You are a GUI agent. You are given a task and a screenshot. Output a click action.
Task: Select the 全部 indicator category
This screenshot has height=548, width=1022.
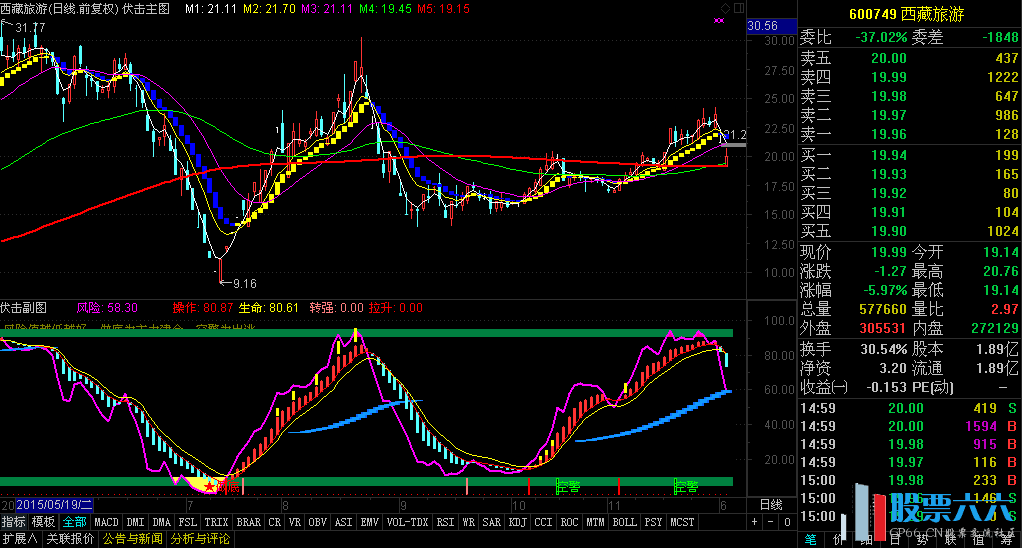74,522
